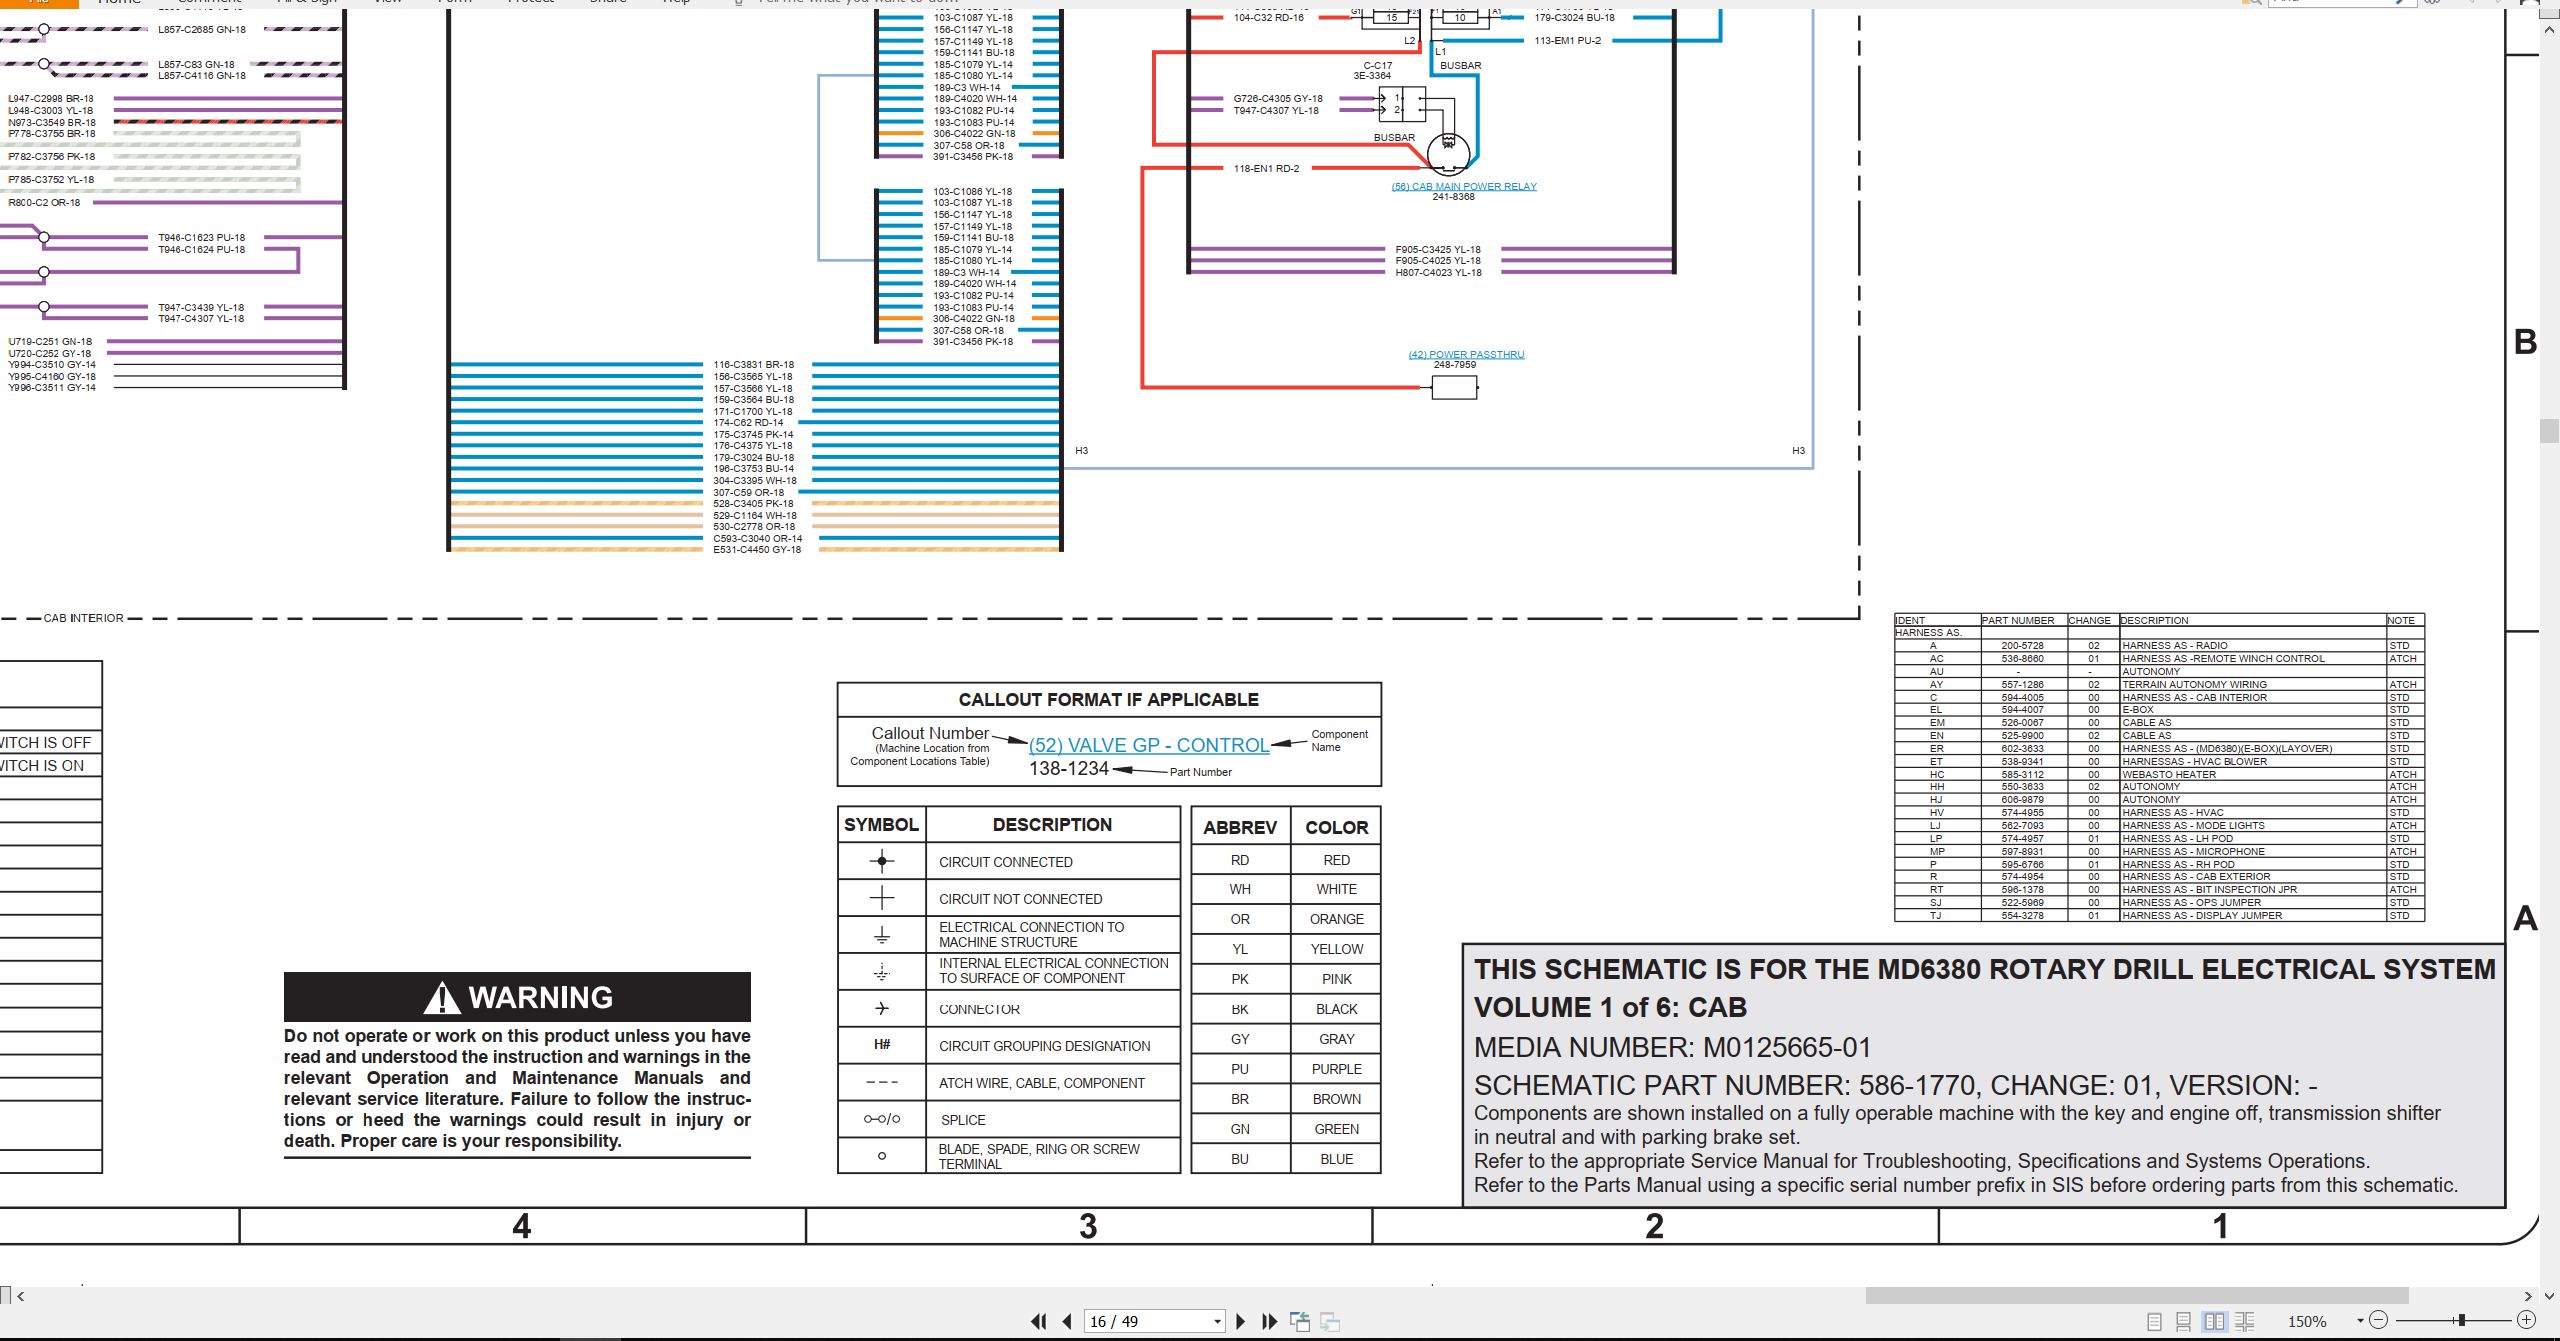
Task: Click the horizontal scrollbar right arrow
Action: click(2529, 1296)
